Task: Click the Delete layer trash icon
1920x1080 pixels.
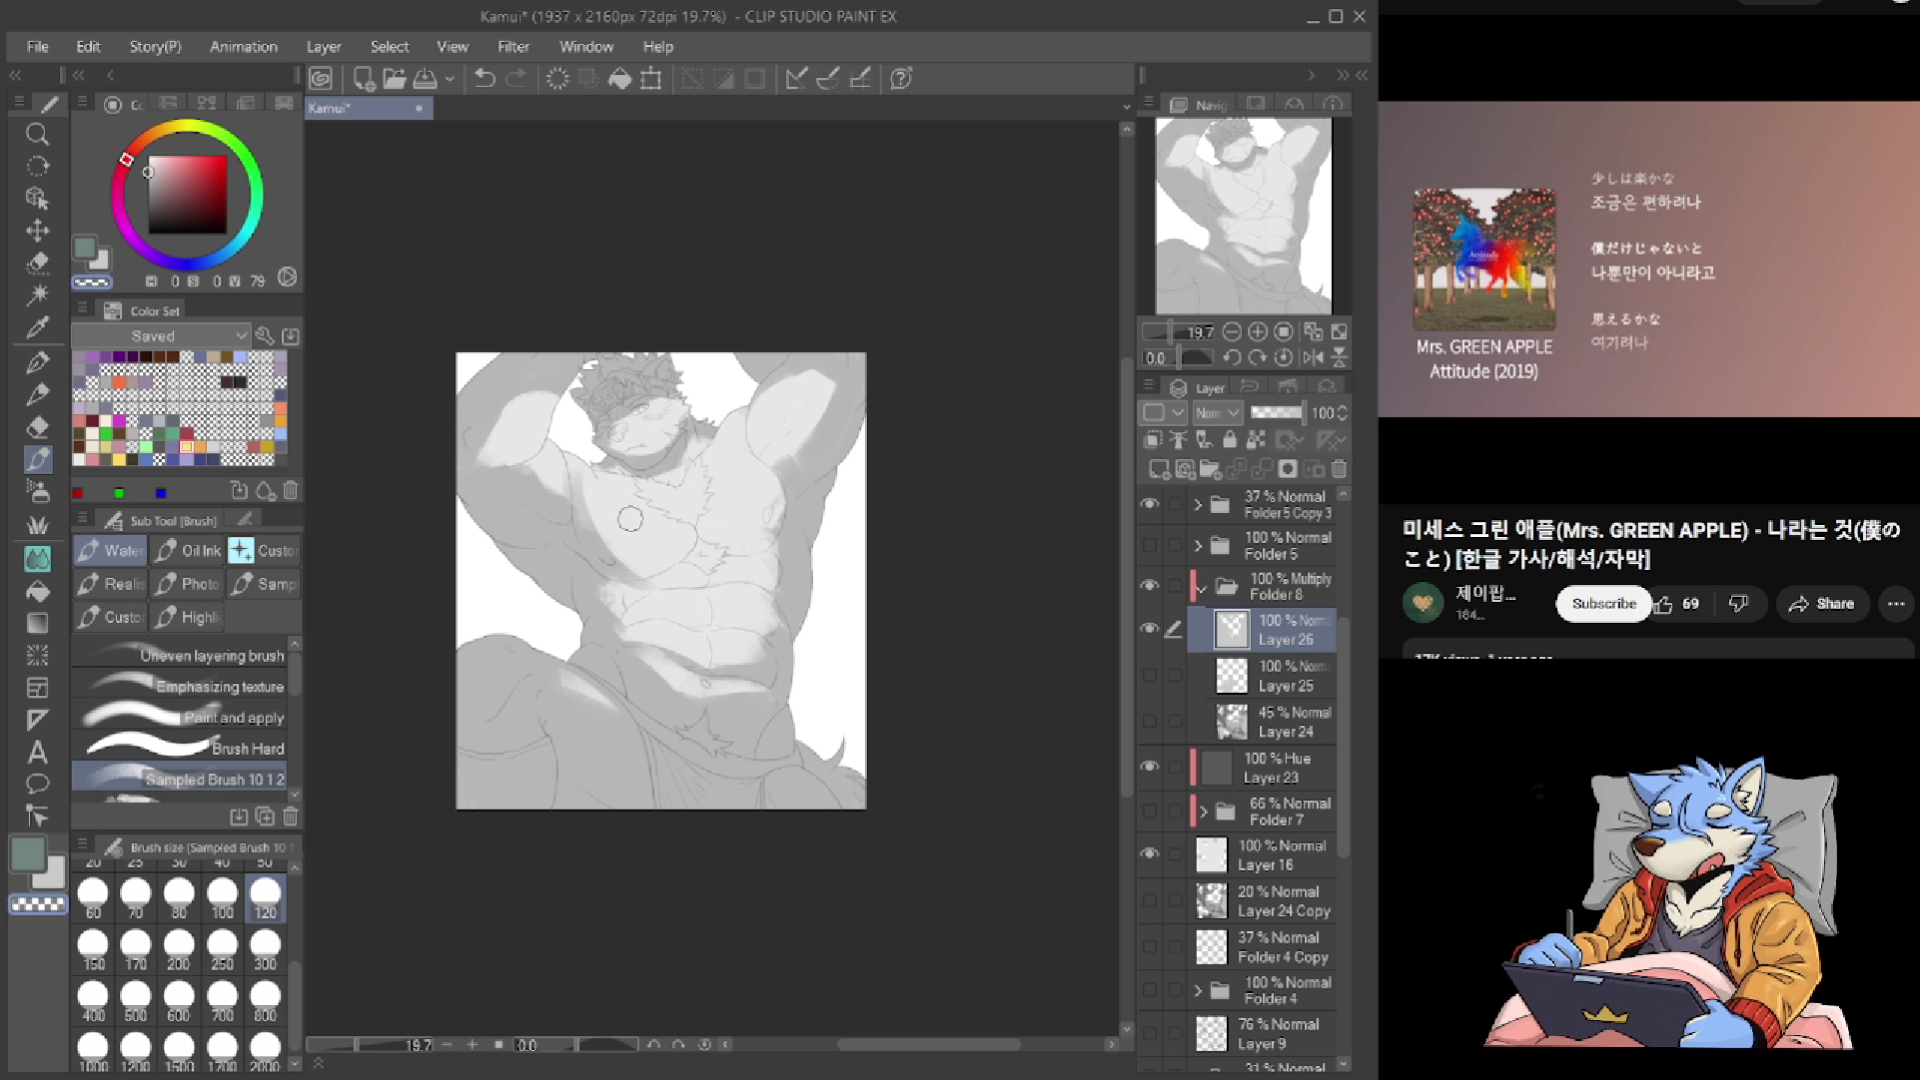Action: (x=1339, y=469)
